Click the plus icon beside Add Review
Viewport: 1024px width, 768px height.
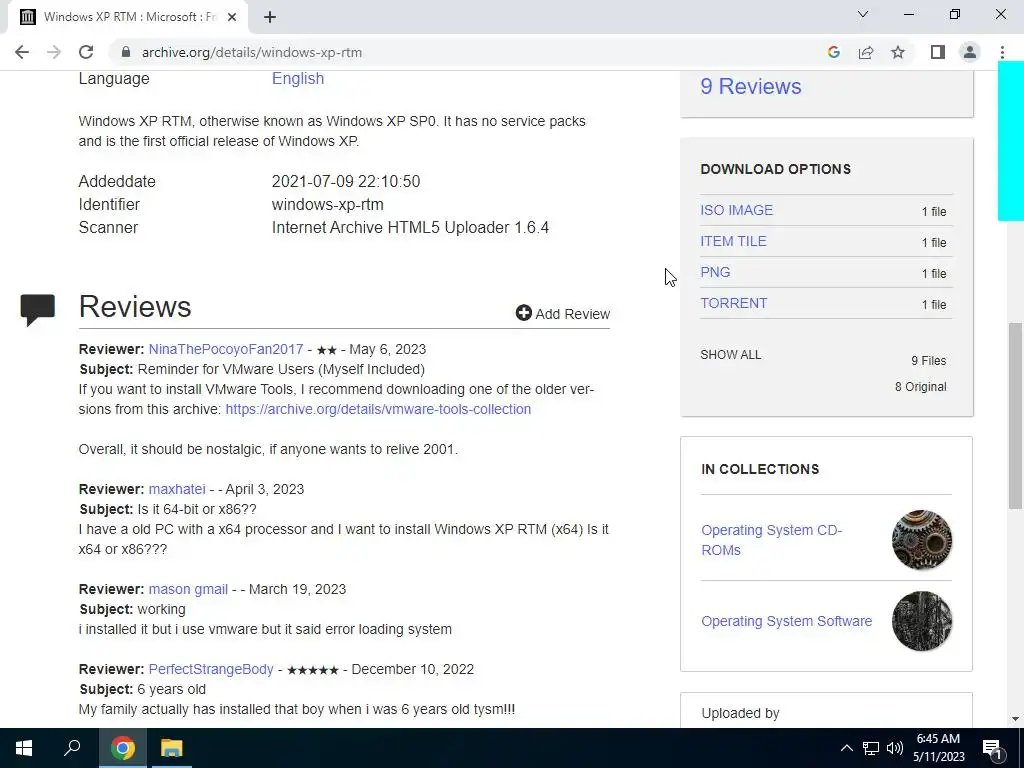click(524, 313)
